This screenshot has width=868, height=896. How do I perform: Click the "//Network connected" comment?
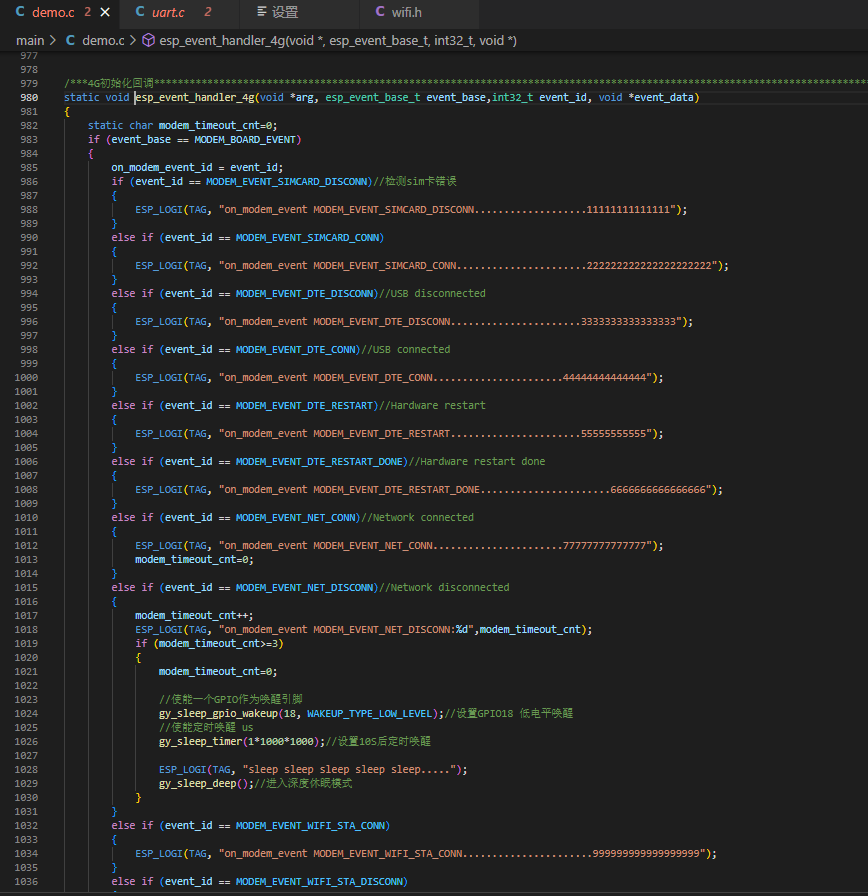[417, 518]
